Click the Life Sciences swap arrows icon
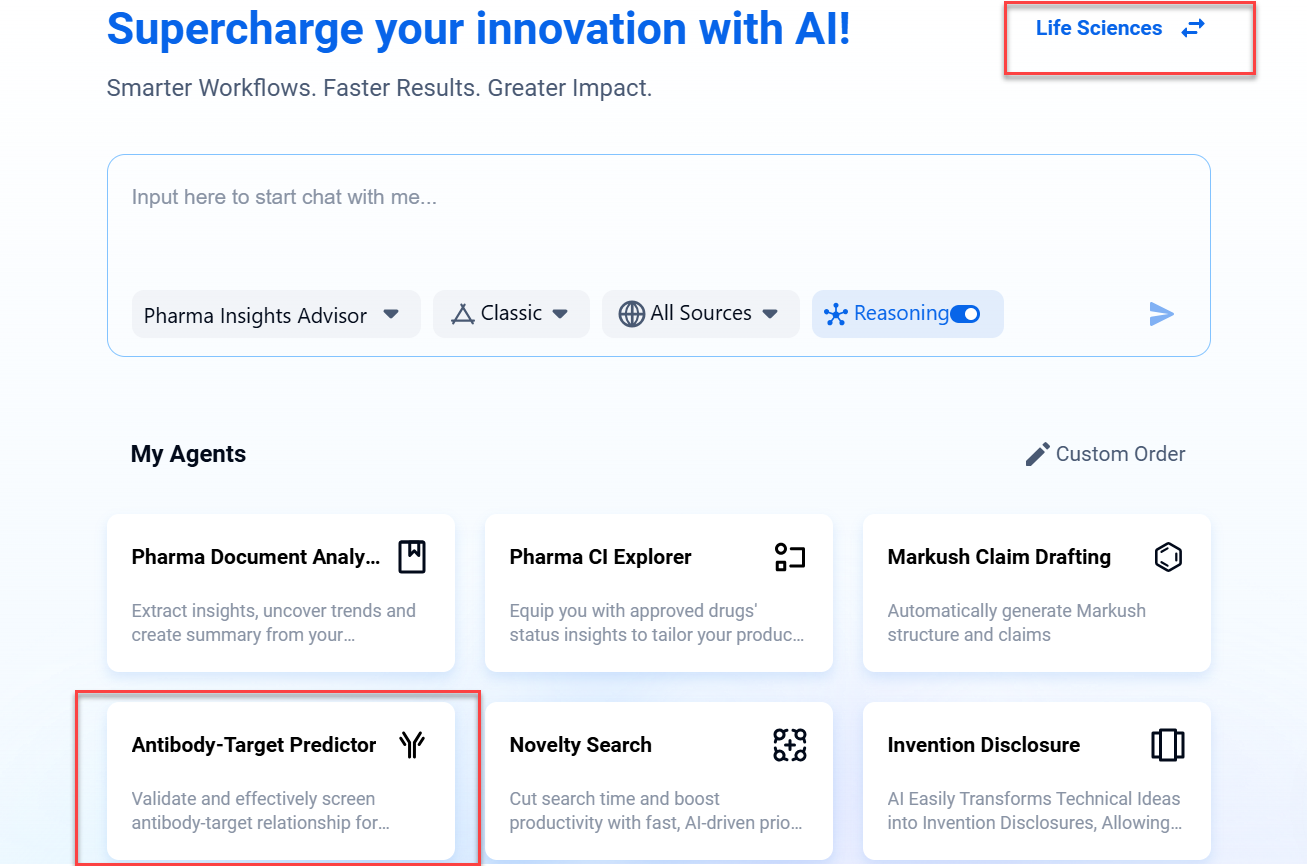1307x866 pixels. [x=1193, y=28]
